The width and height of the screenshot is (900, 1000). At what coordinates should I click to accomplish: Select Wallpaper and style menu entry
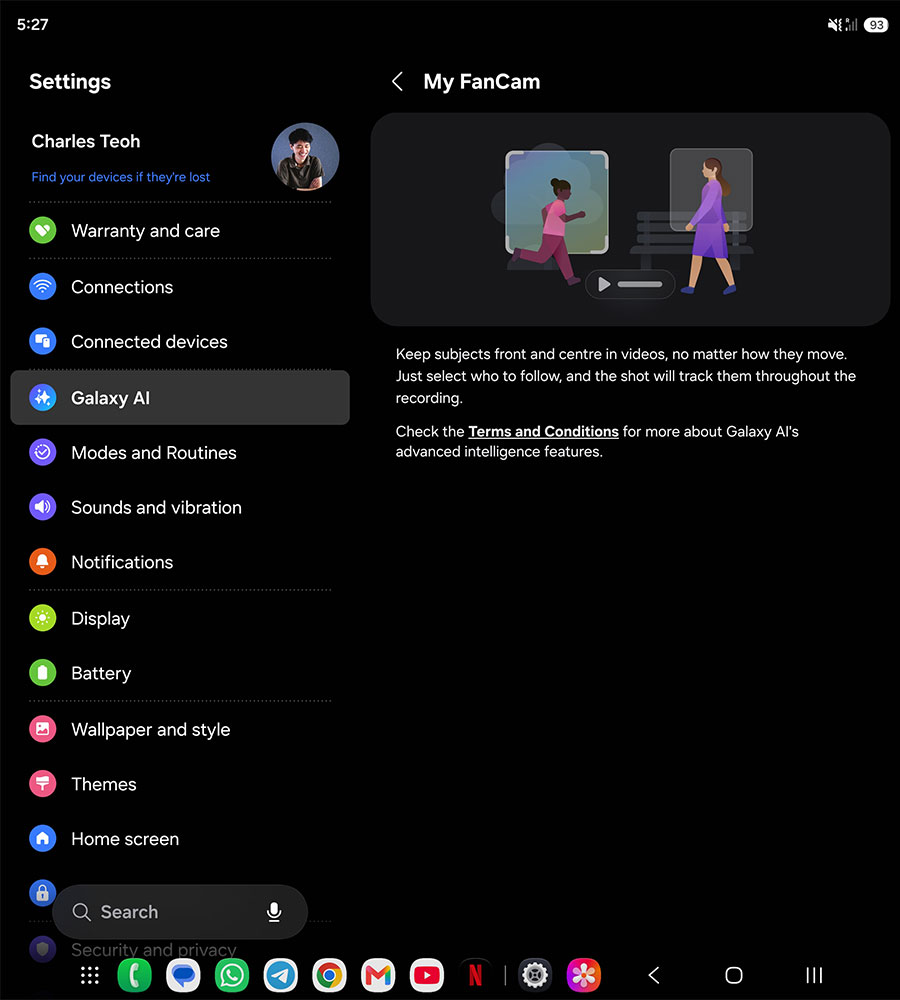tap(180, 729)
